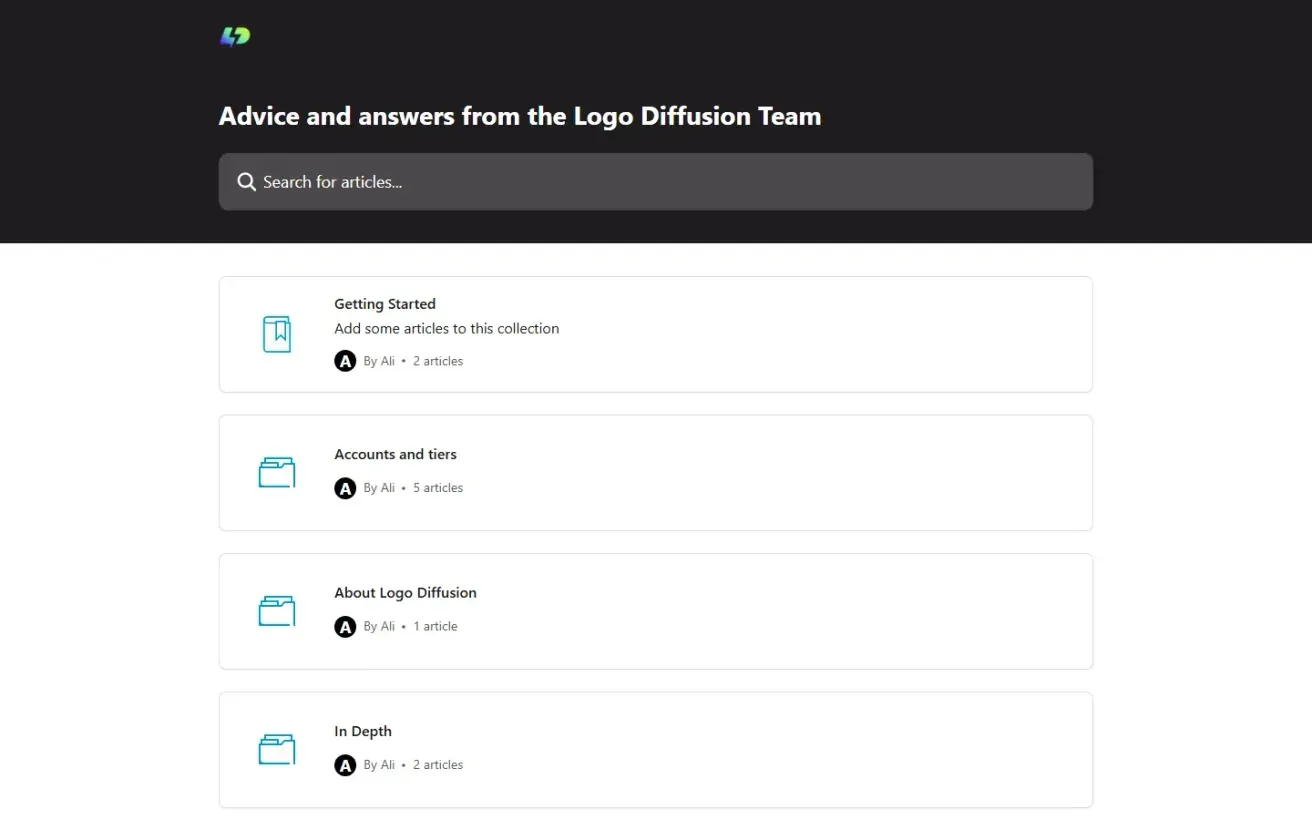Image resolution: width=1312 pixels, height=820 pixels.
Task: Click the magnifying glass search icon
Action: click(x=246, y=182)
